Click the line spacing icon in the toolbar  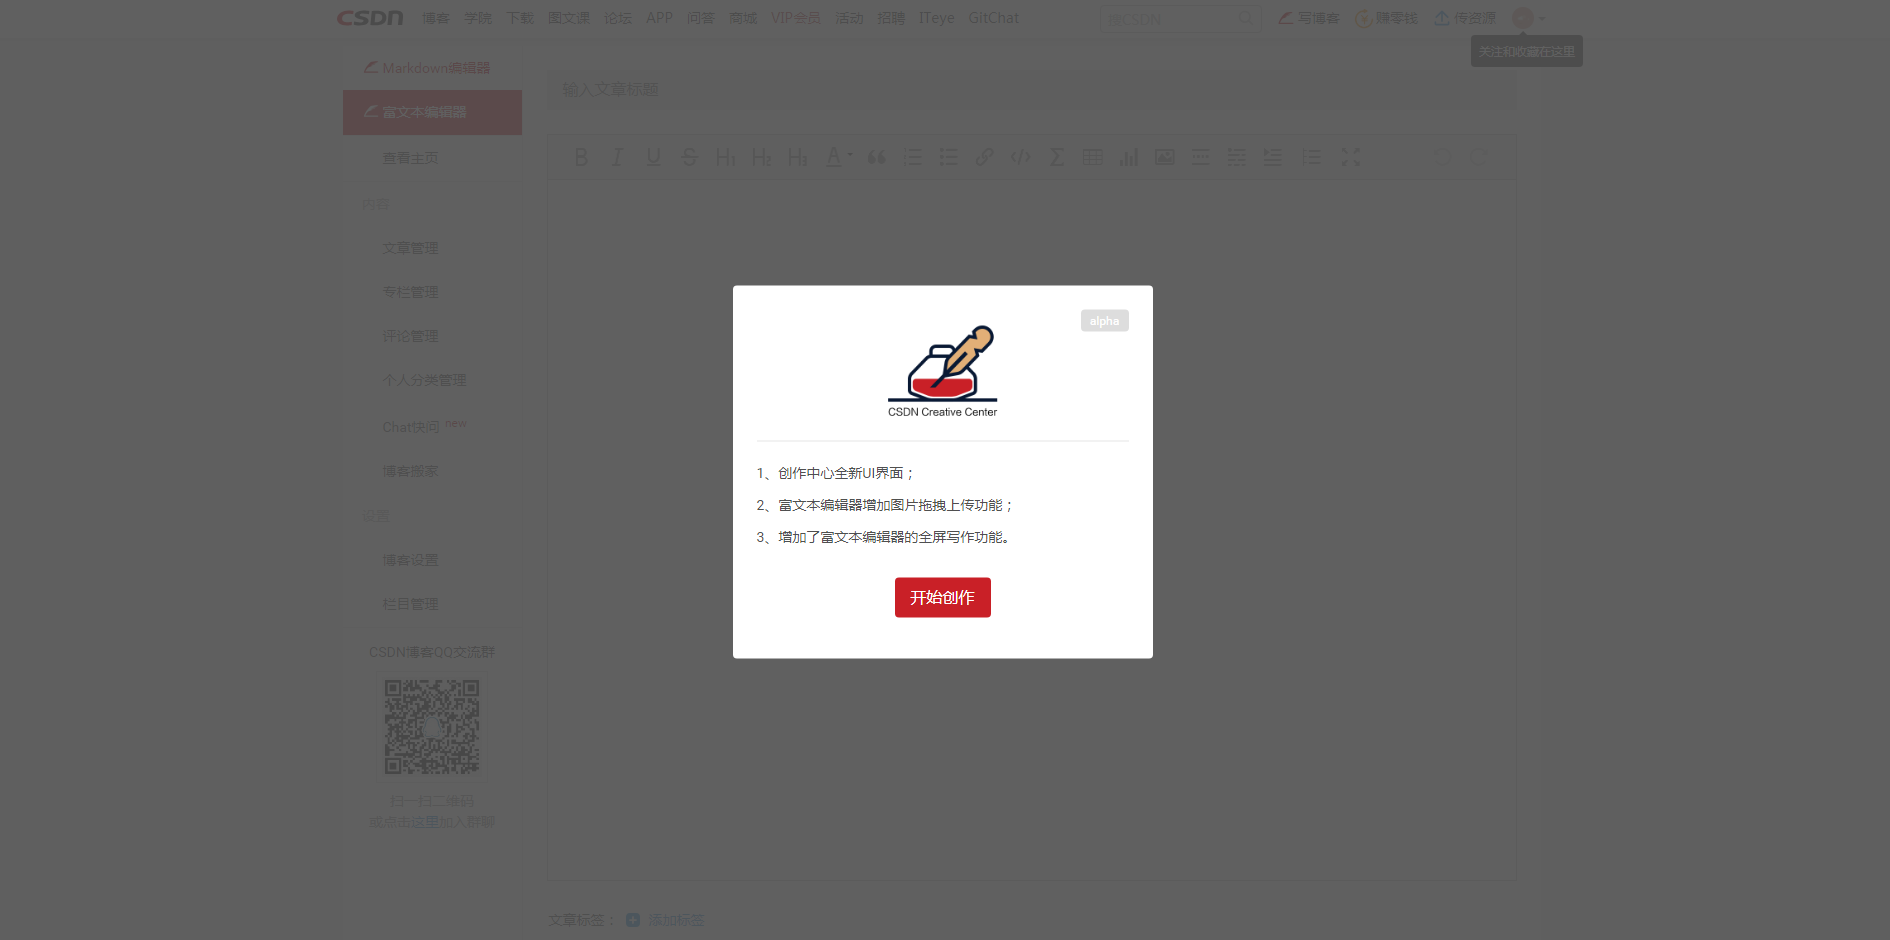(1310, 157)
